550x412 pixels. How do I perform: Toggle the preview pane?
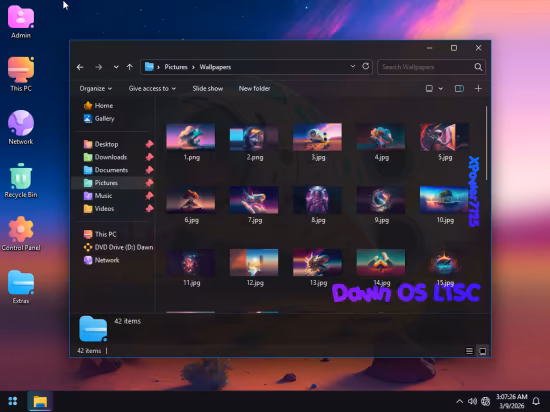[459, 88]
